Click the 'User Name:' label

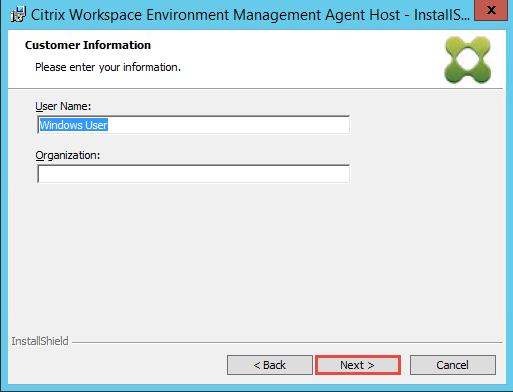(x=63, y=106)
